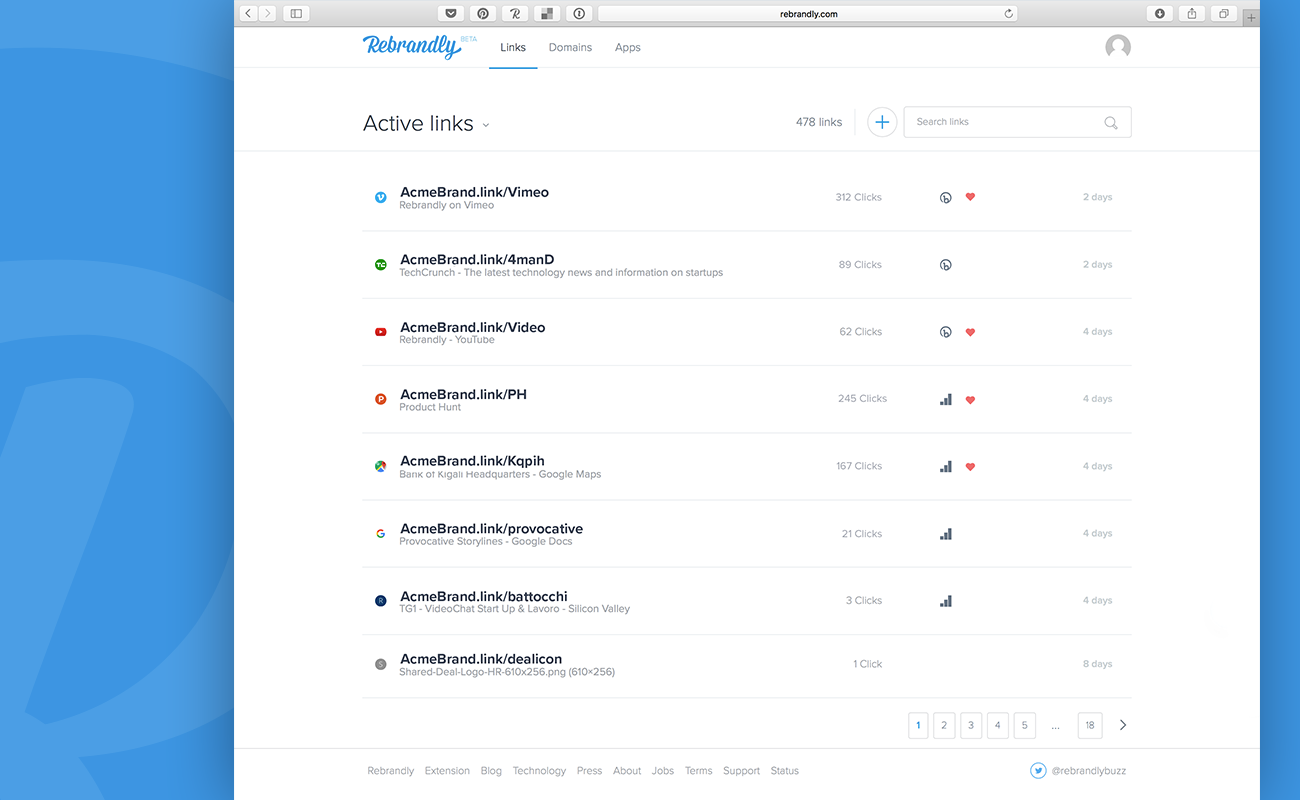This screenshot has width=1300, height=800.
Task: Click the search magnifier icon
Action: [x=1111, y=123]
